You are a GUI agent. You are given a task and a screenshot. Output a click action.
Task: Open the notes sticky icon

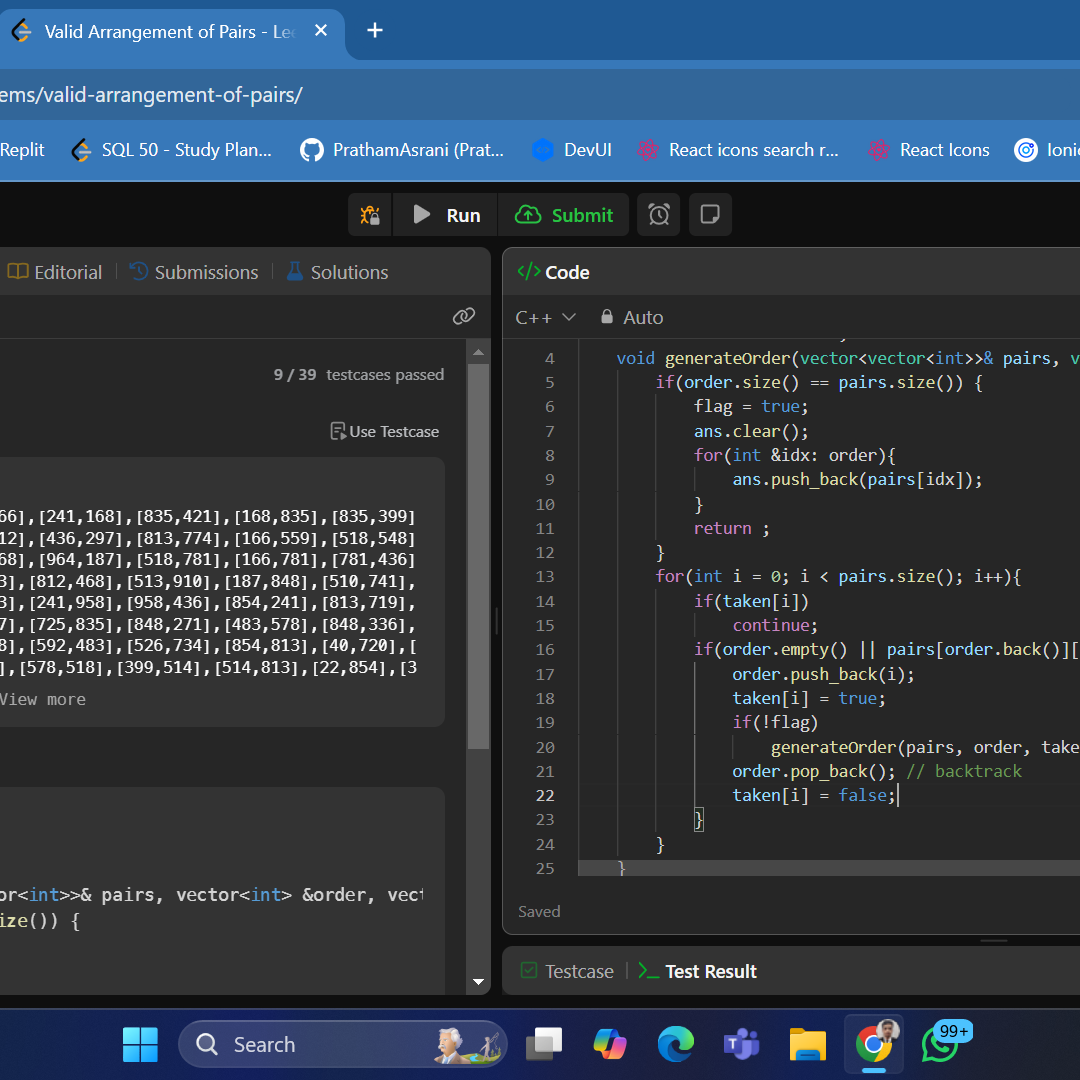[710, 215]
